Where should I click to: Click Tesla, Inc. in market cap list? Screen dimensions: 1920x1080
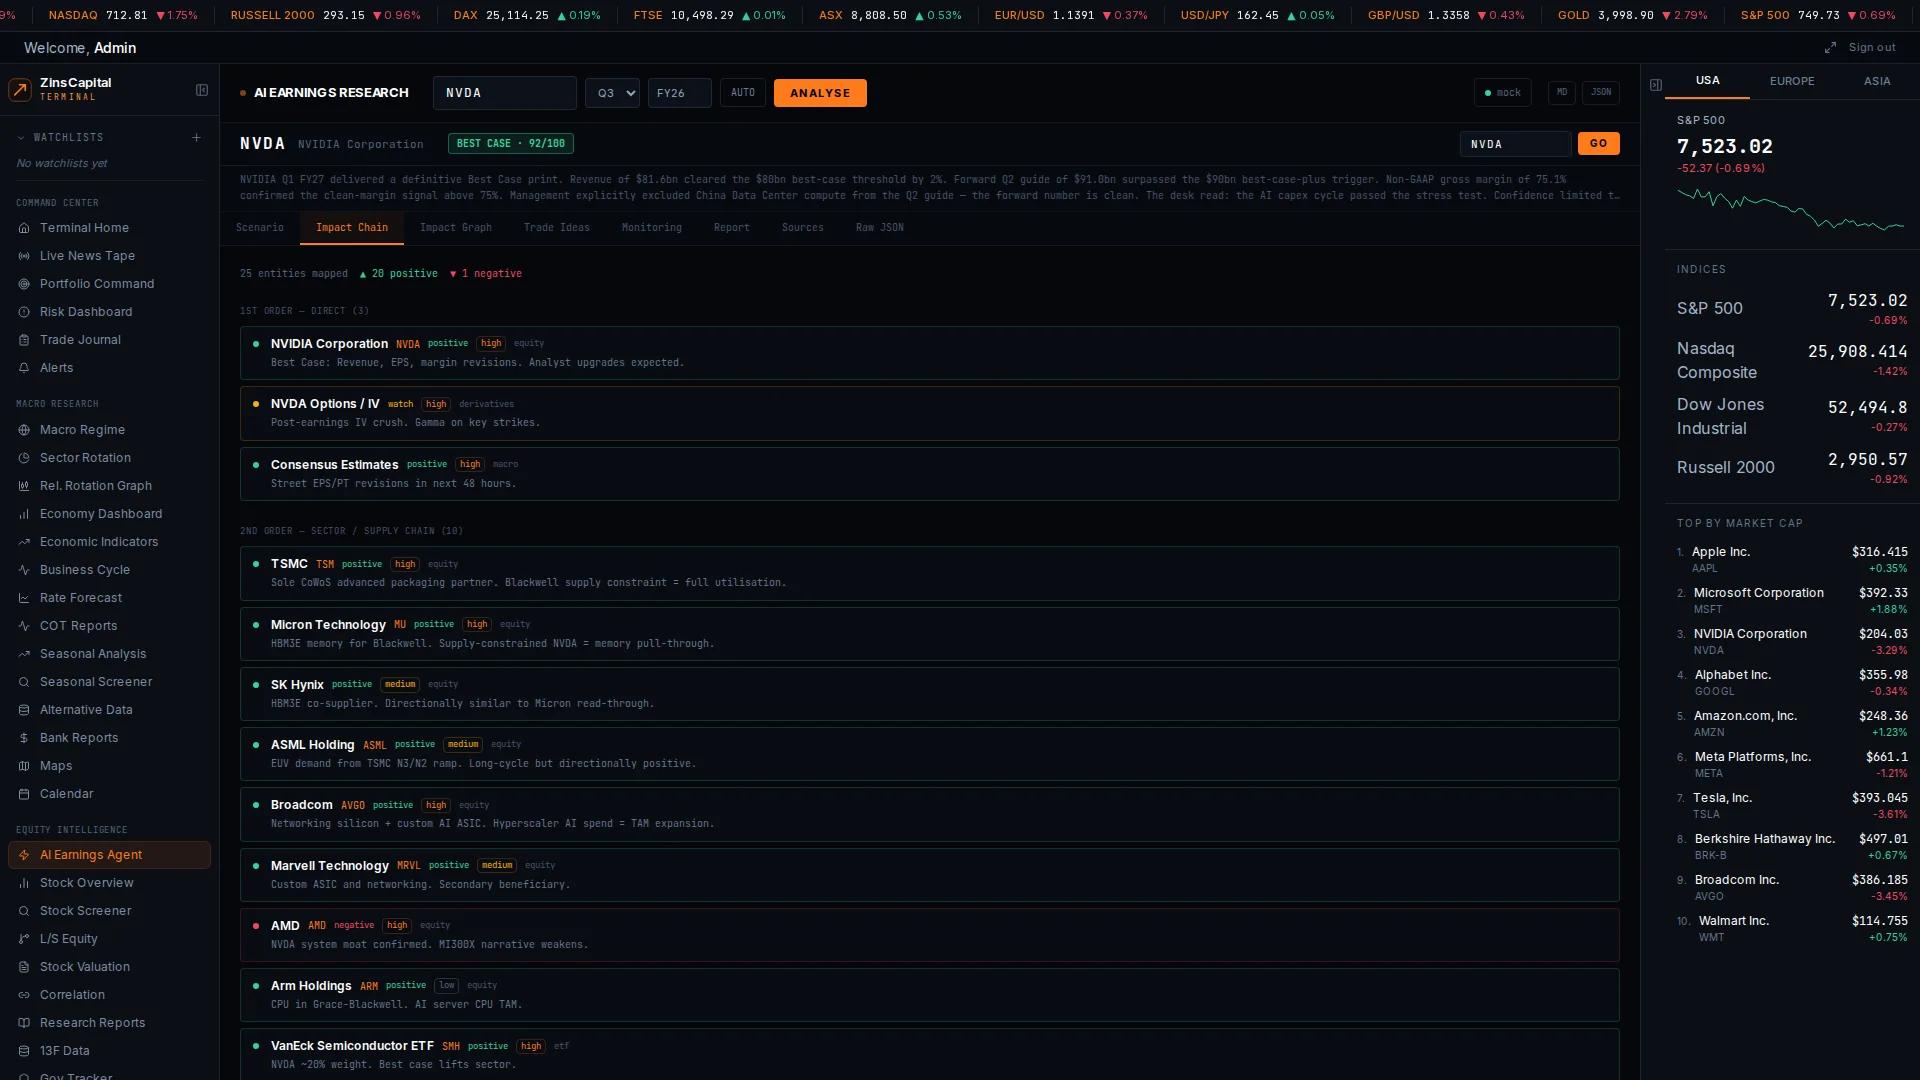(1792, 805)
